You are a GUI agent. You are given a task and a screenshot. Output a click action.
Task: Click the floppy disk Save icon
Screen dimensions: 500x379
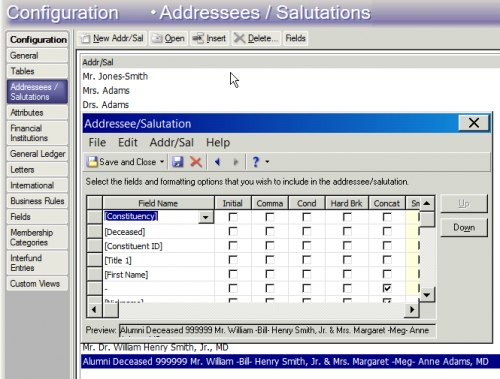point(178,162)
